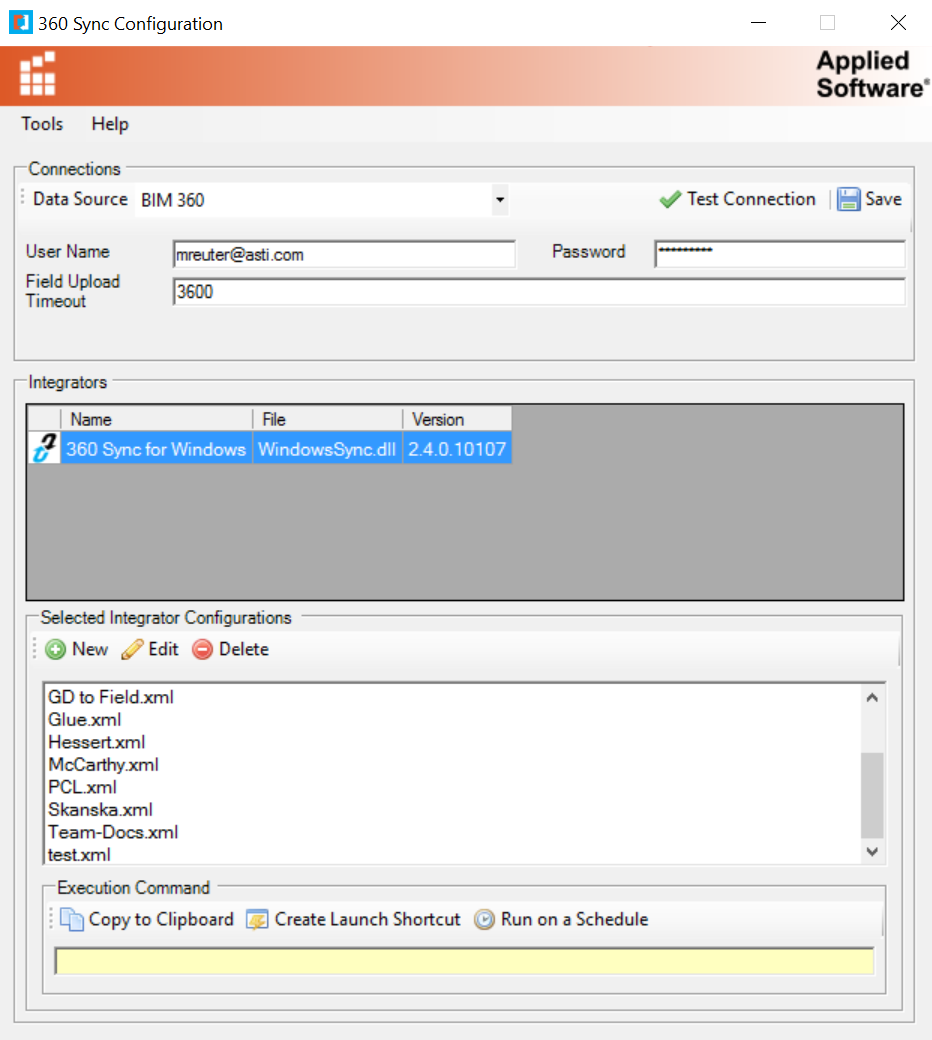Click the pencil Edit icon
The image size is (932, 1040).
(x=132, y=649)
